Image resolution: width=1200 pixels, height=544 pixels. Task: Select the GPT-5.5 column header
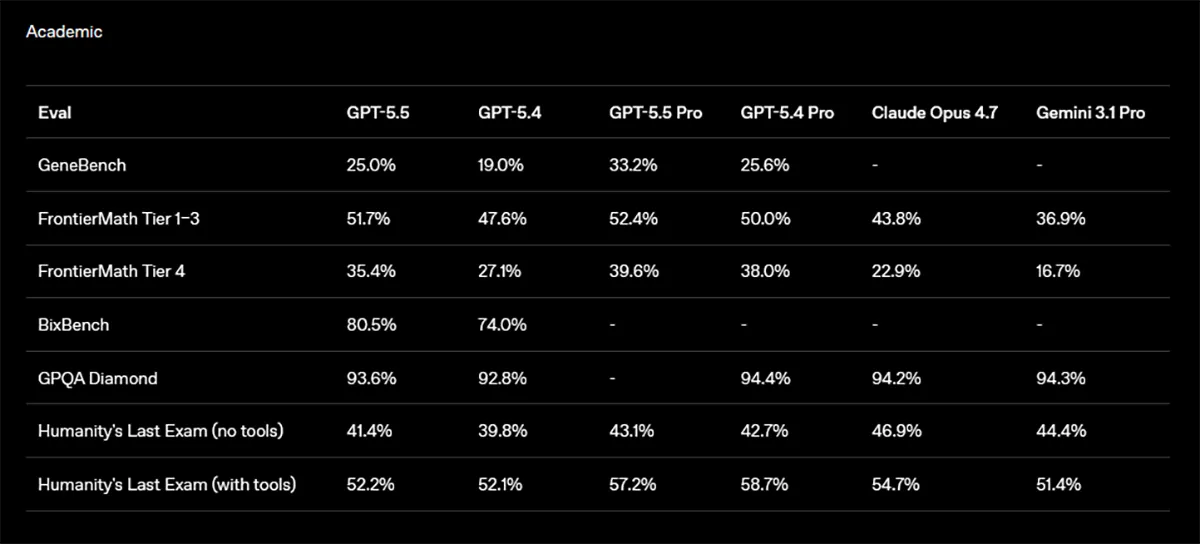[371, 113]
